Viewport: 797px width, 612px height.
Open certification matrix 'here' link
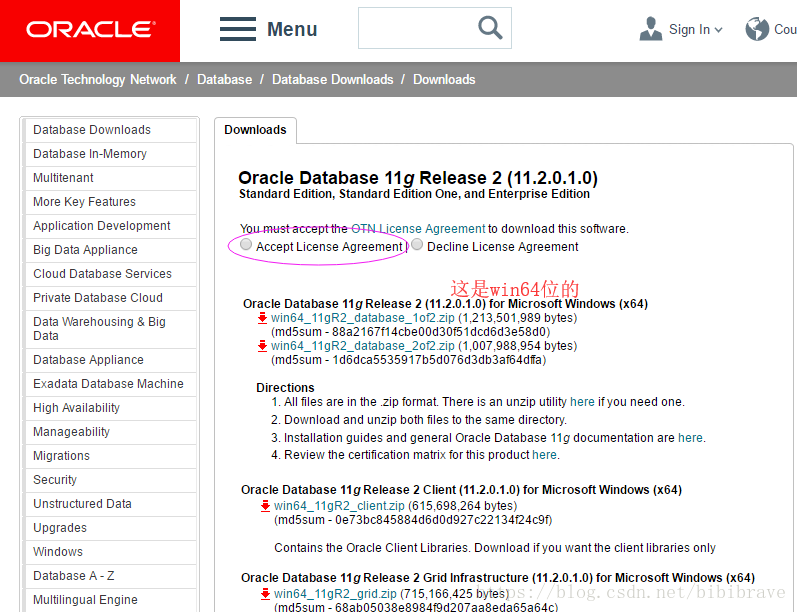(544, 455)
